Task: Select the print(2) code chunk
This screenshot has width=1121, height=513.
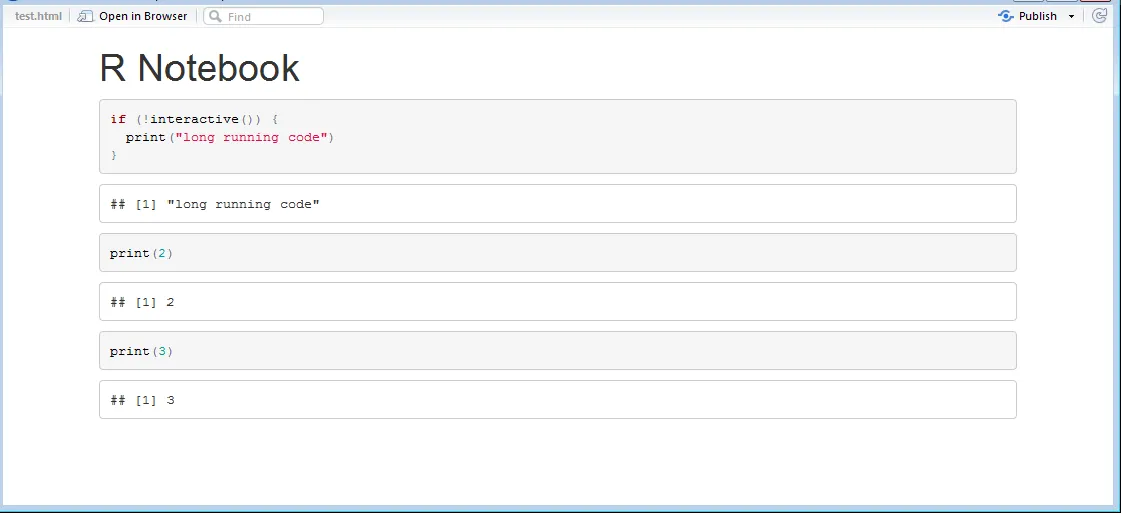Action: pos(557,253)
